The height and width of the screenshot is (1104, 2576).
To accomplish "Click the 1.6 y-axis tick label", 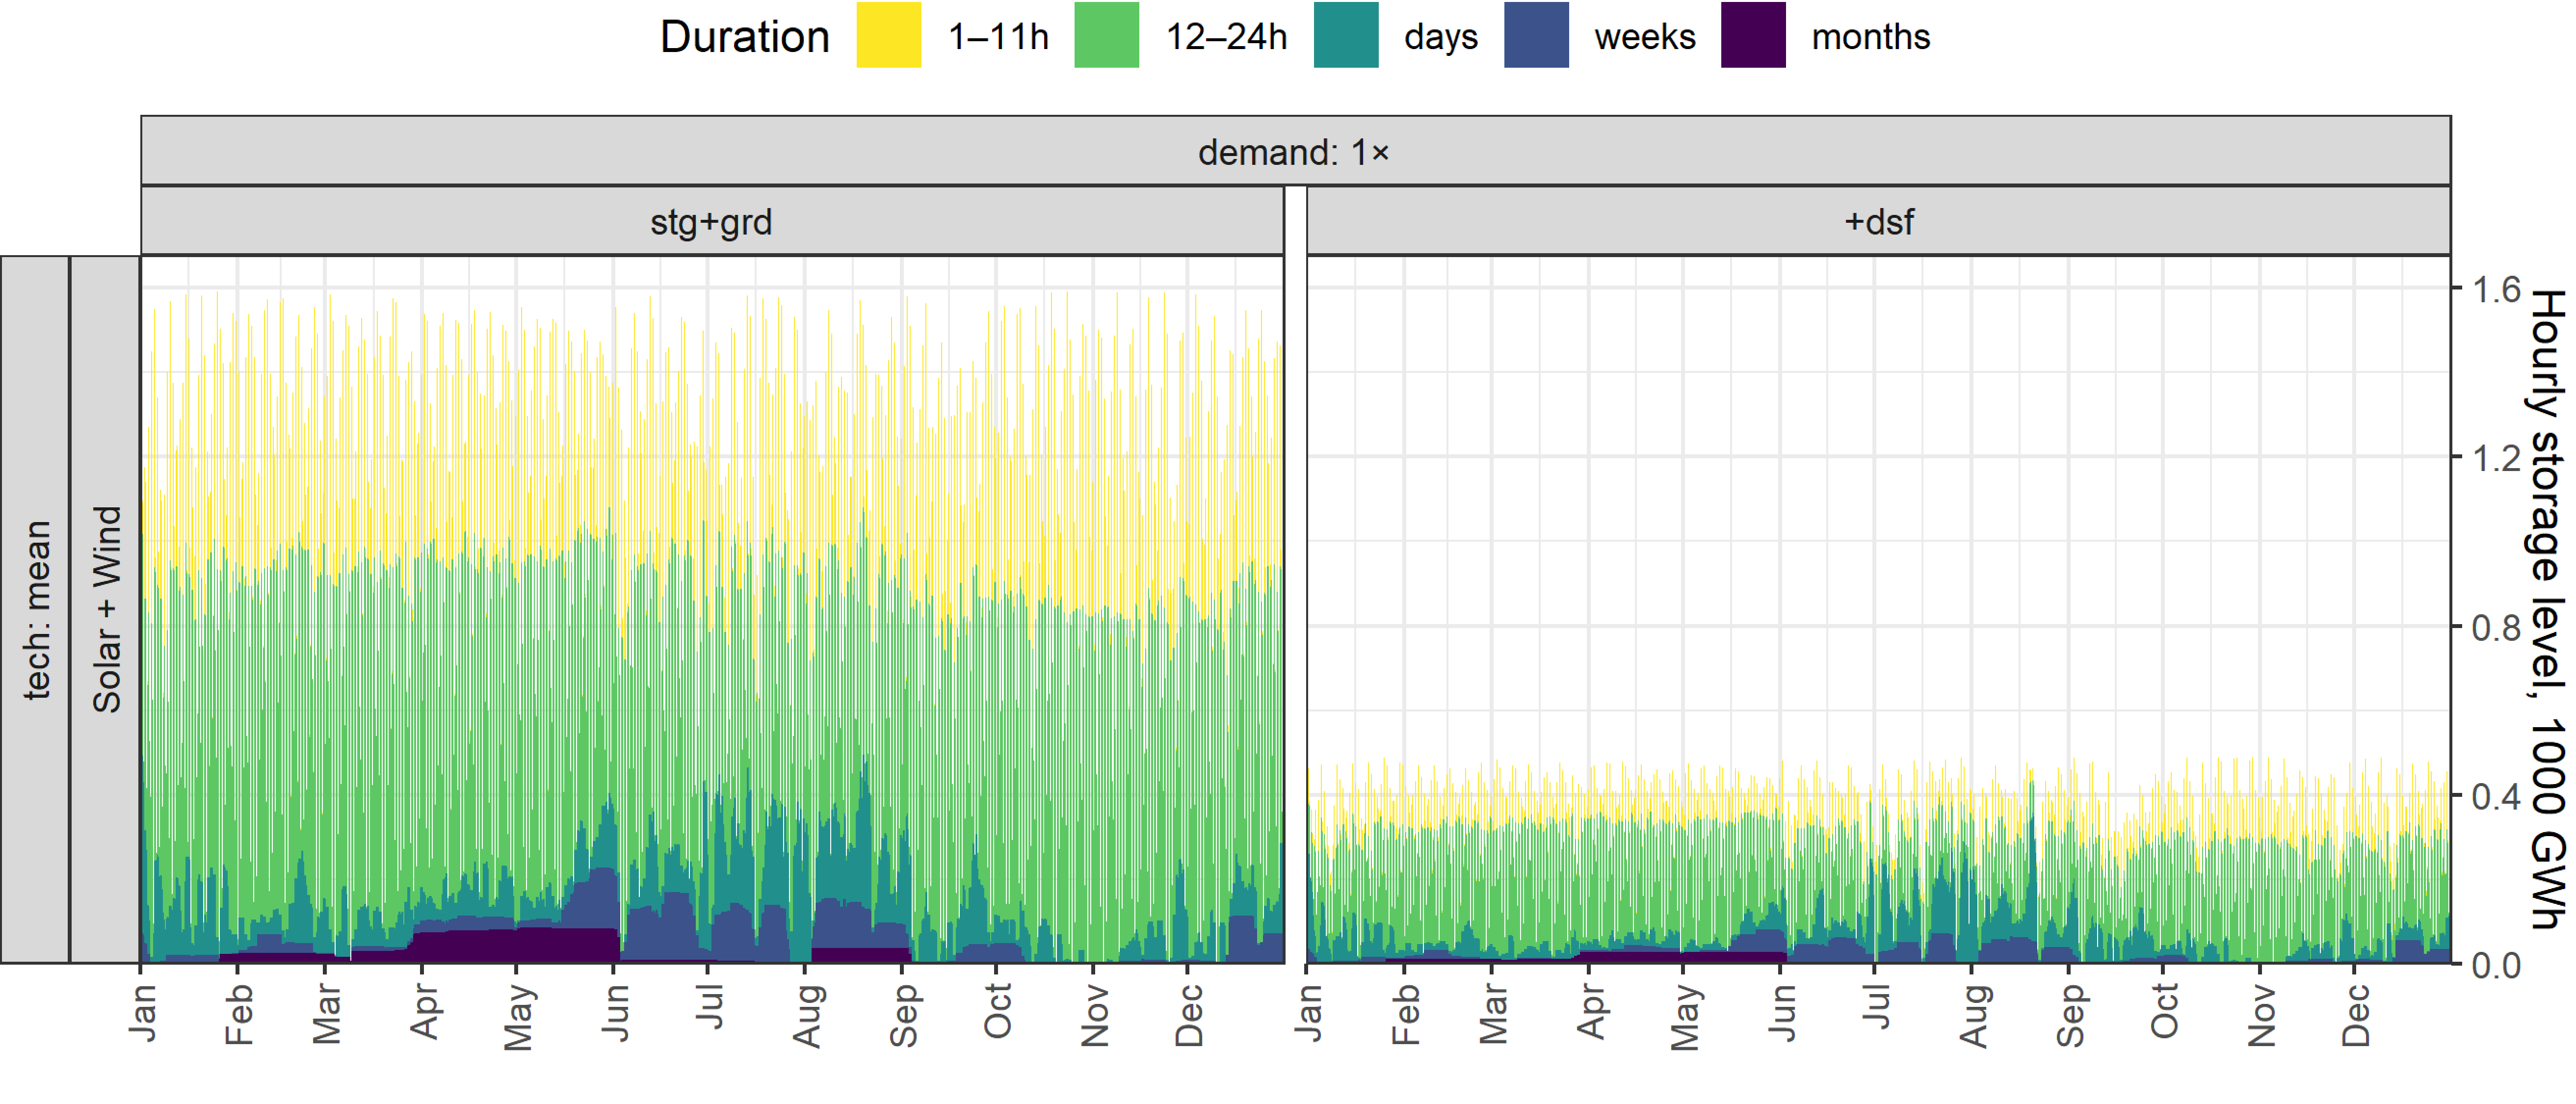I will 2496,290.
